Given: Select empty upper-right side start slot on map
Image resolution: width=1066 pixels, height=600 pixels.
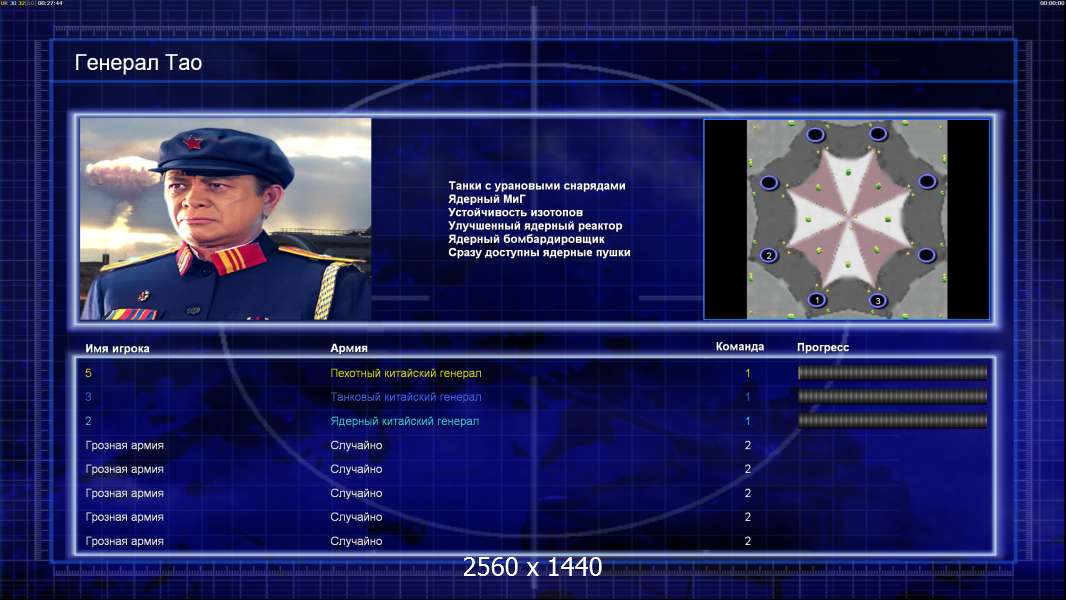Looking at the screenshot, I should coord(927,182).
